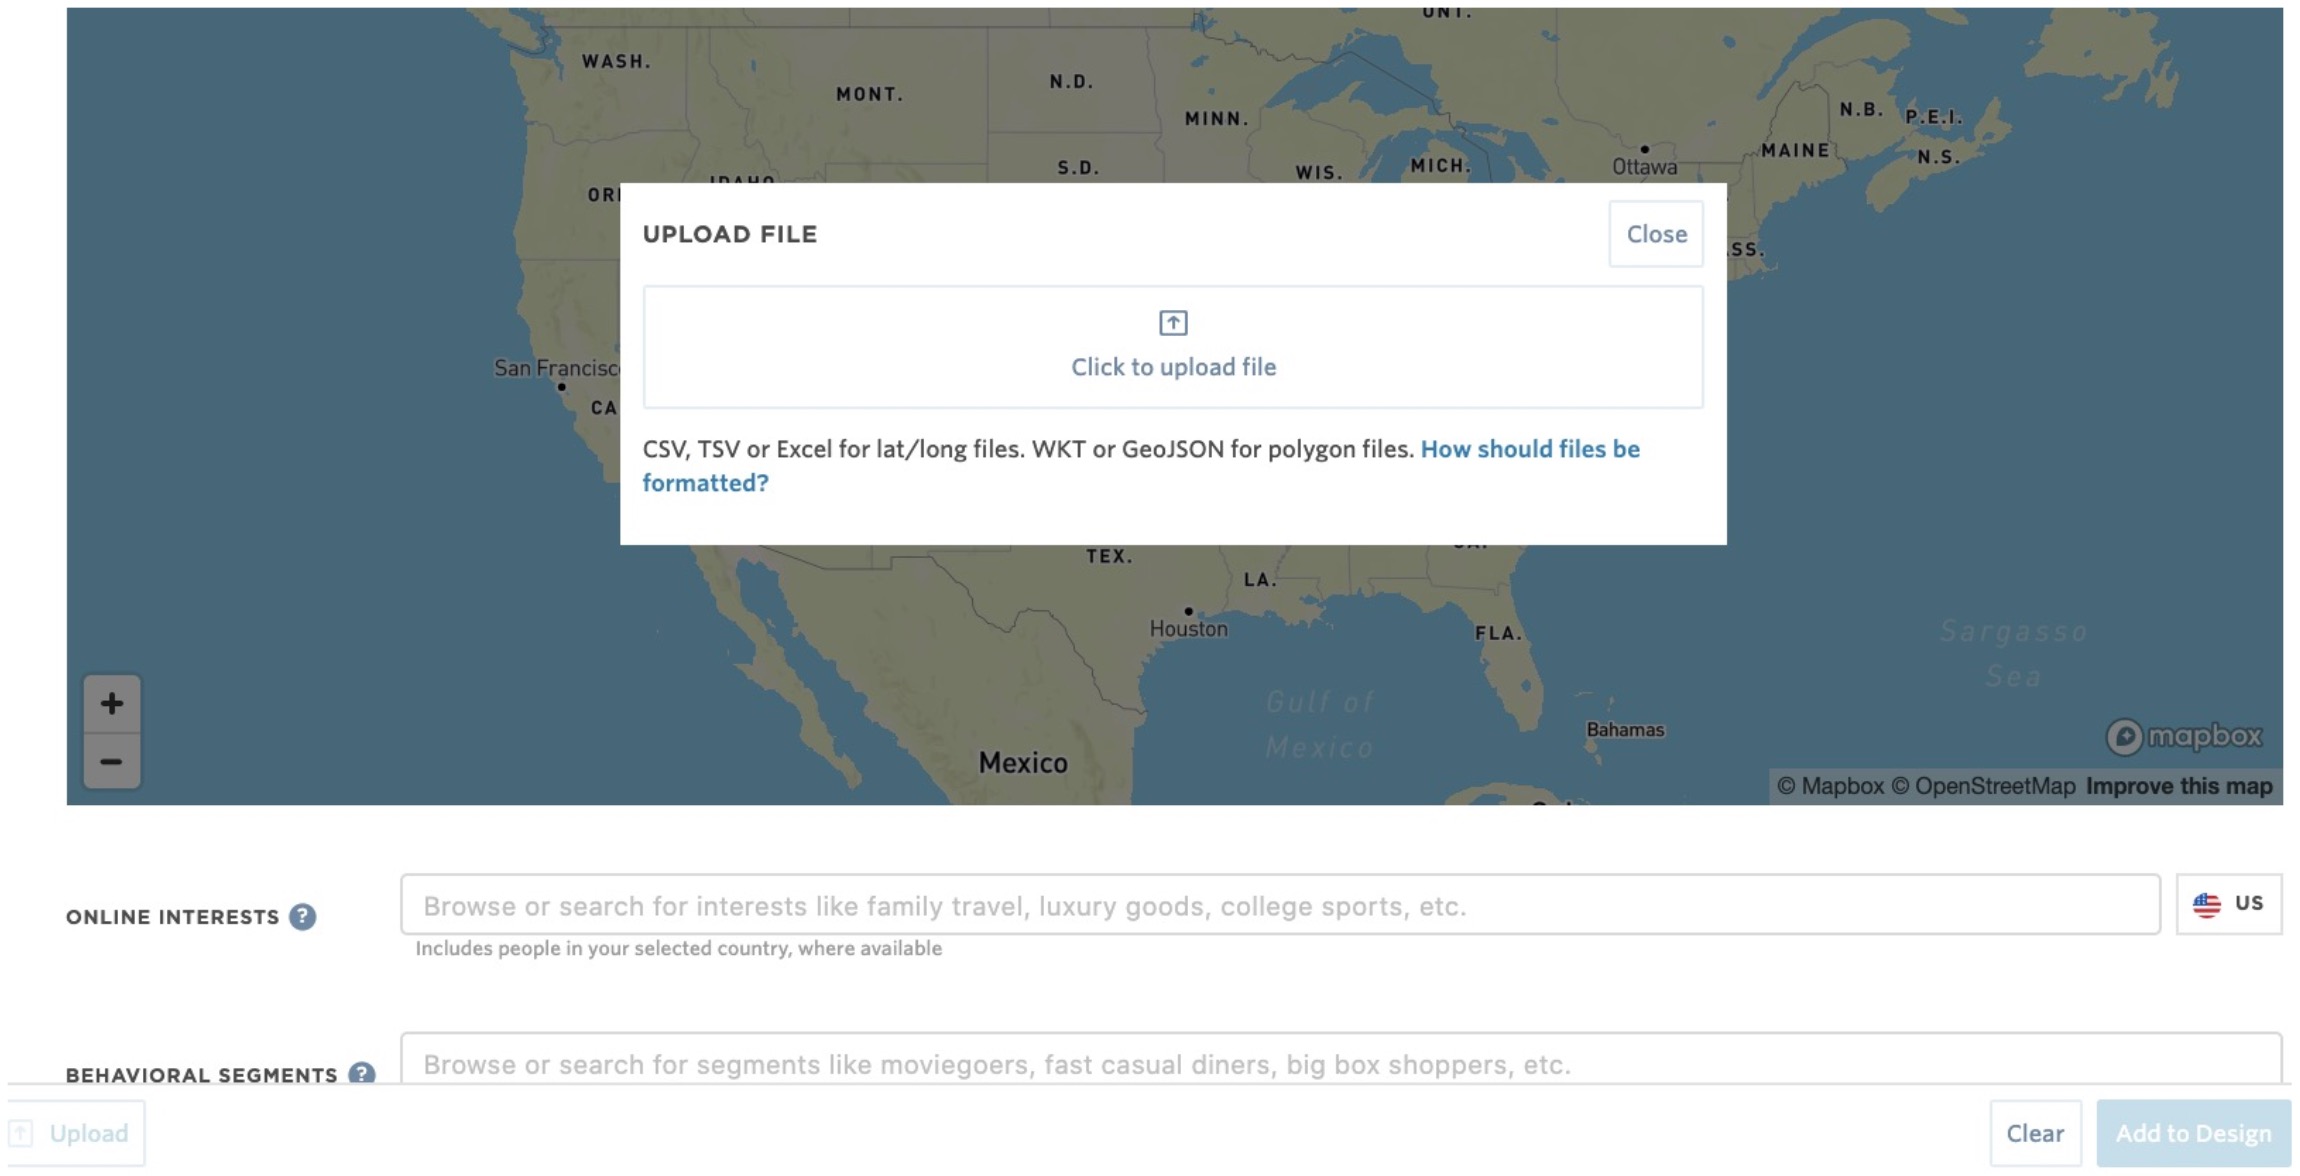Zoom out on the map
Image resolution: width=2300 pixels, height=1176 pixels.
tap(111, 762)
